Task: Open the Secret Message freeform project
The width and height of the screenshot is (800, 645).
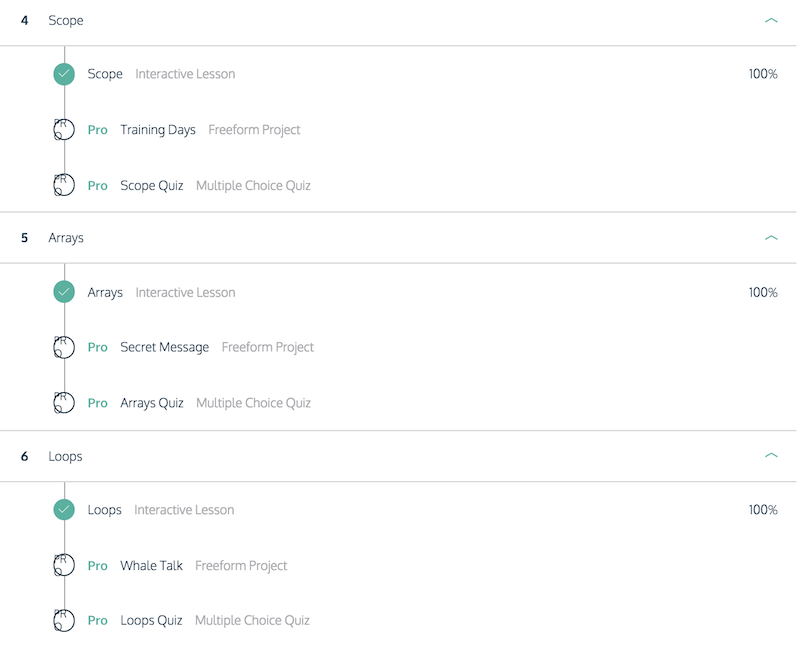Action: (164, 347)
